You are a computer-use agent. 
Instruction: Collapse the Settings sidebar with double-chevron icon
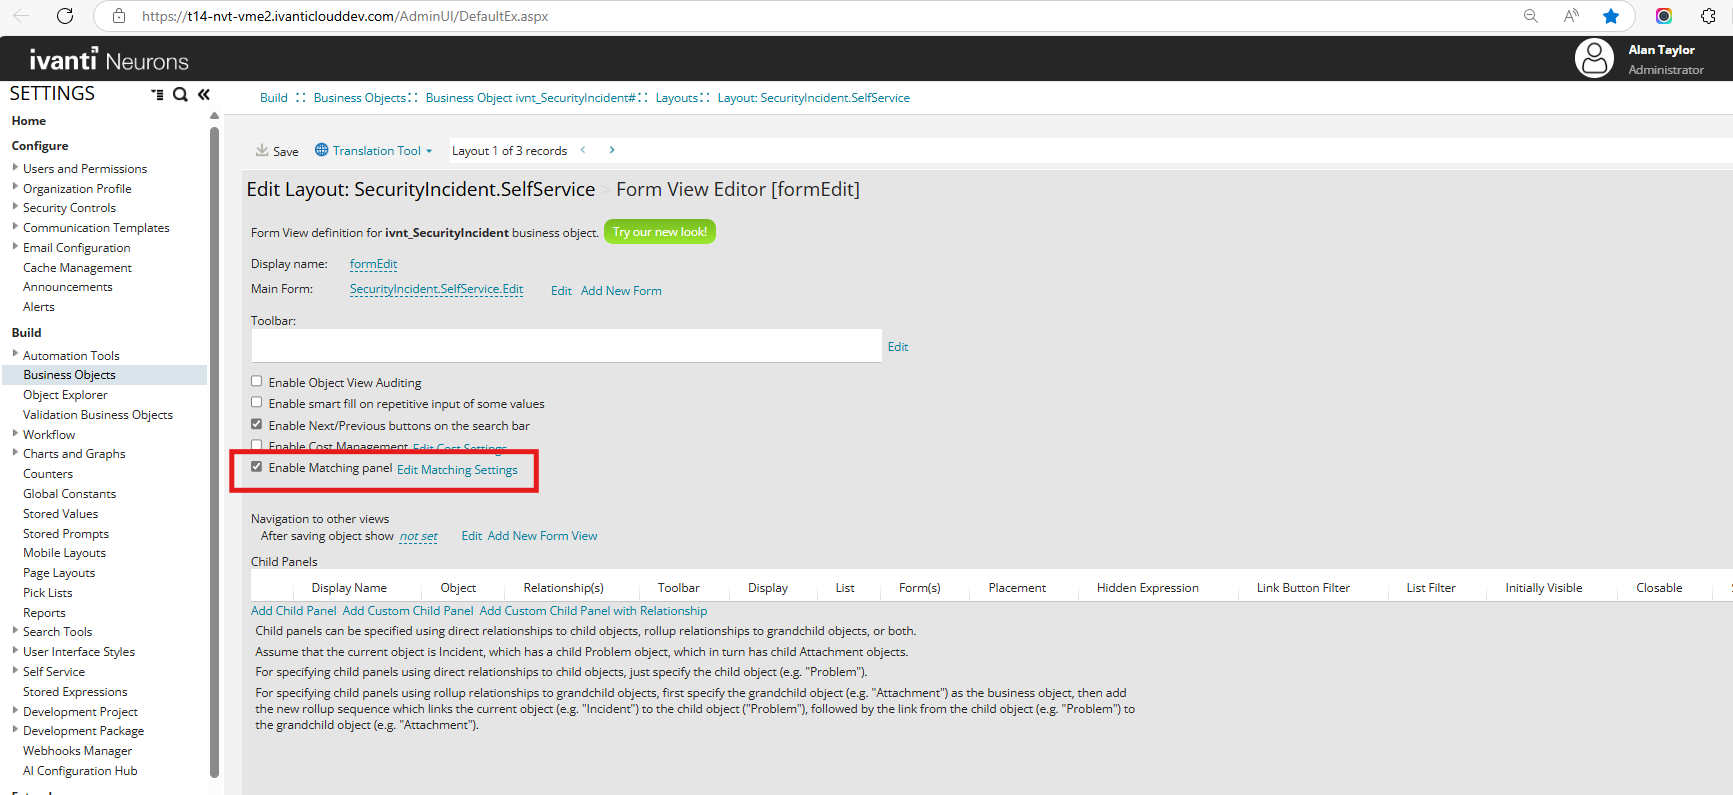(204, 94)
